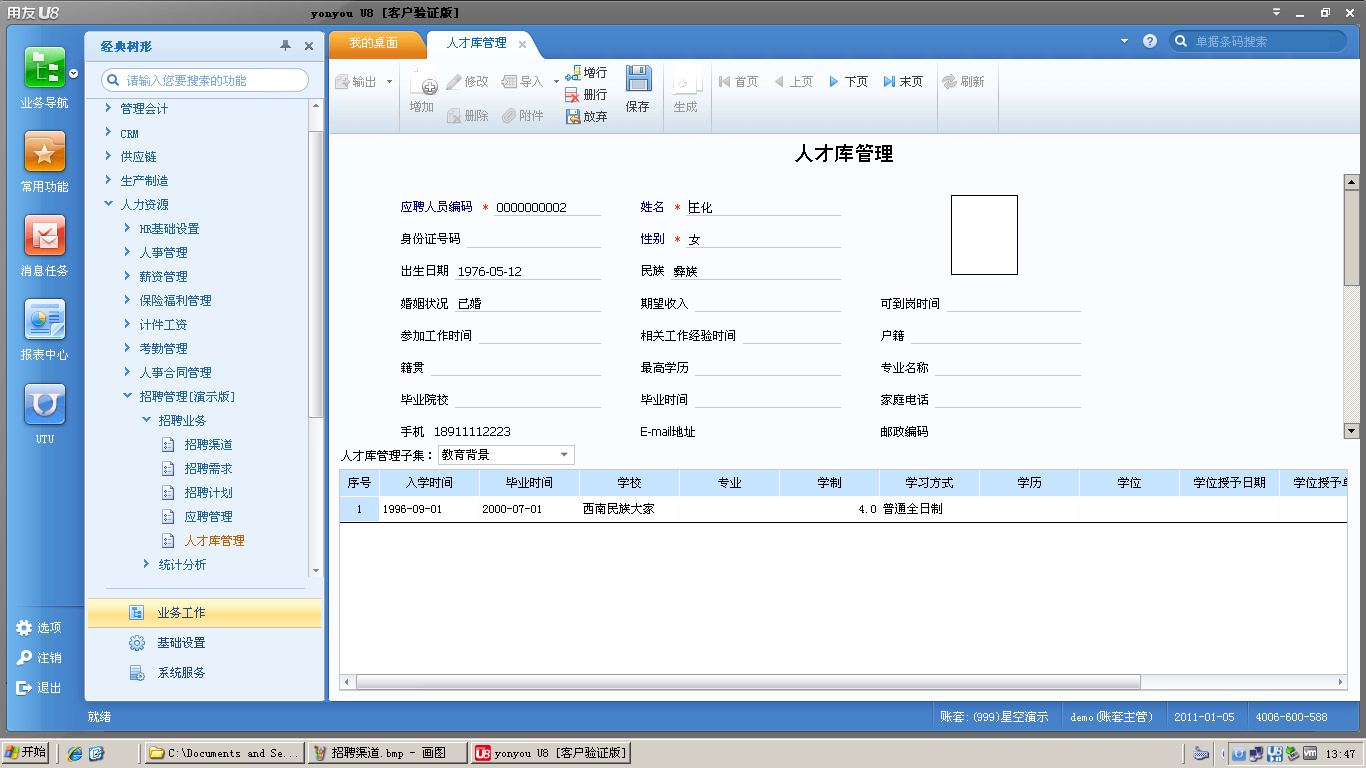Select the 人才库管理 tab

click(x=476, y=44)
